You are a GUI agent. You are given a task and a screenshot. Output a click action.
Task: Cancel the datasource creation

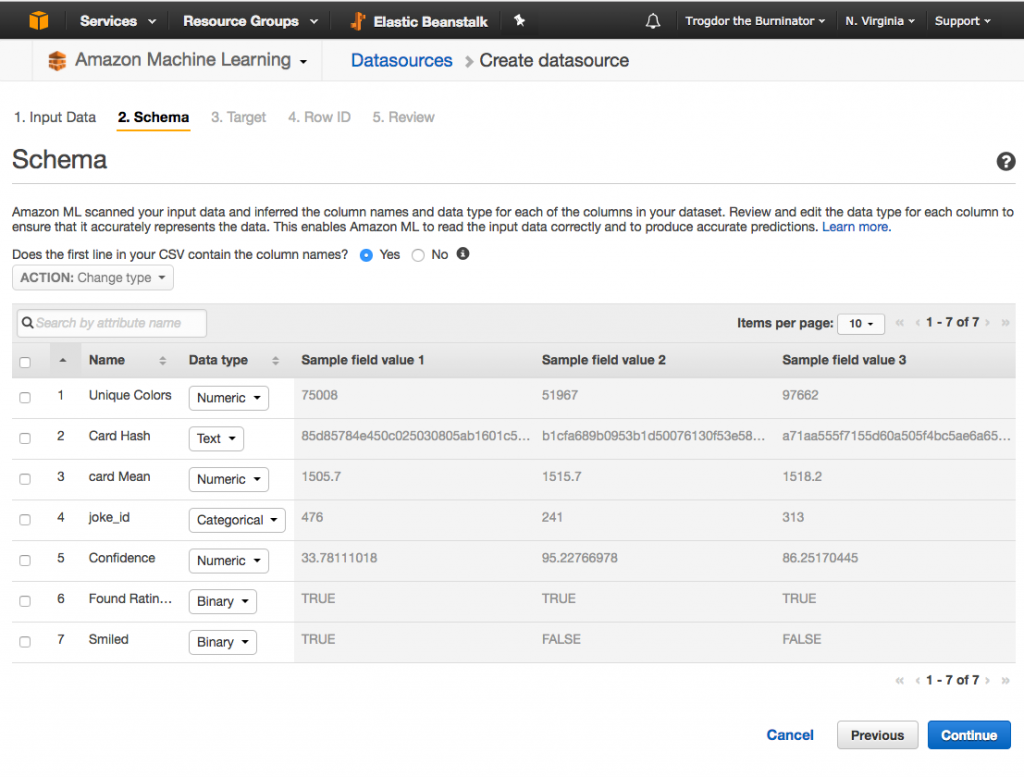(x=790, y=735)
